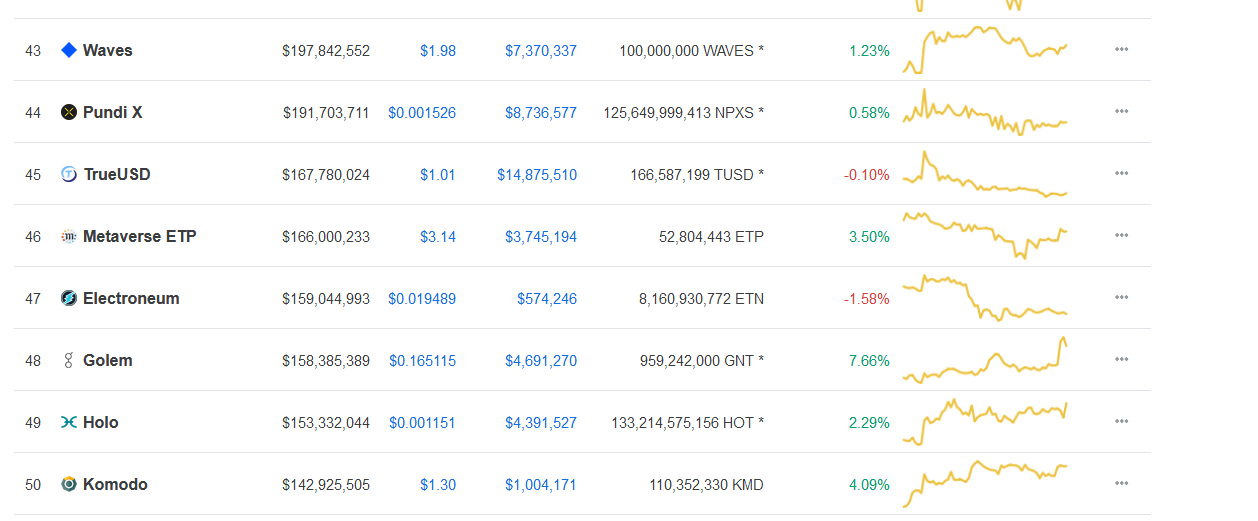The width and height of the screenshot is (1258, 521).
Task: Click the Komodo volume $1,004,171
Action: pos(541,484)
